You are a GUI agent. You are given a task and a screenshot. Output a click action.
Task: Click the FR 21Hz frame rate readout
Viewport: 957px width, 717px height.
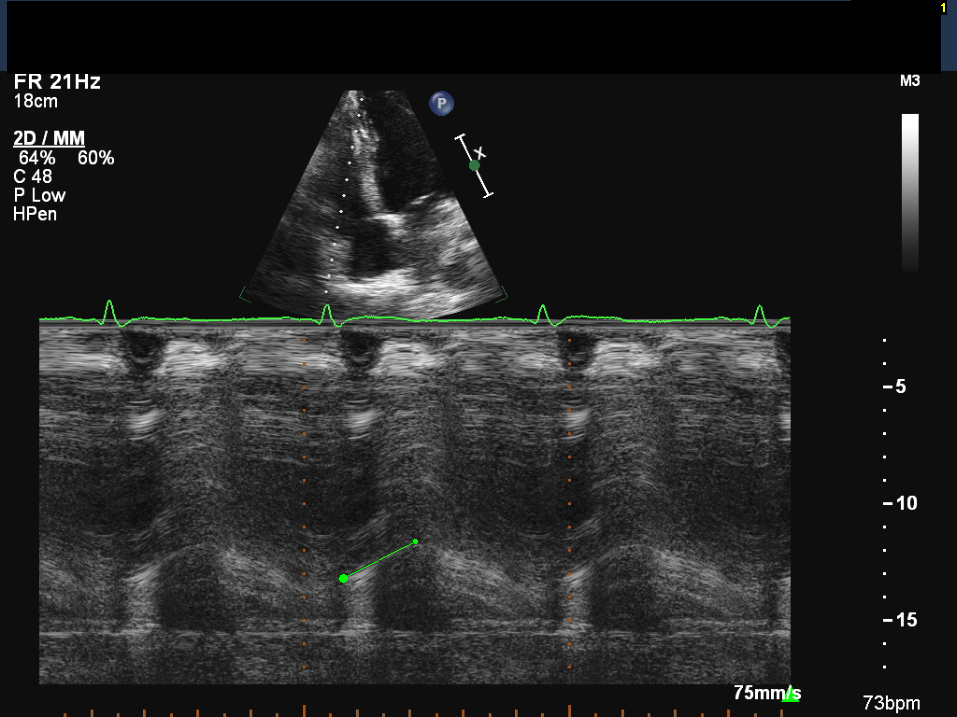click(x=57, y=82)
